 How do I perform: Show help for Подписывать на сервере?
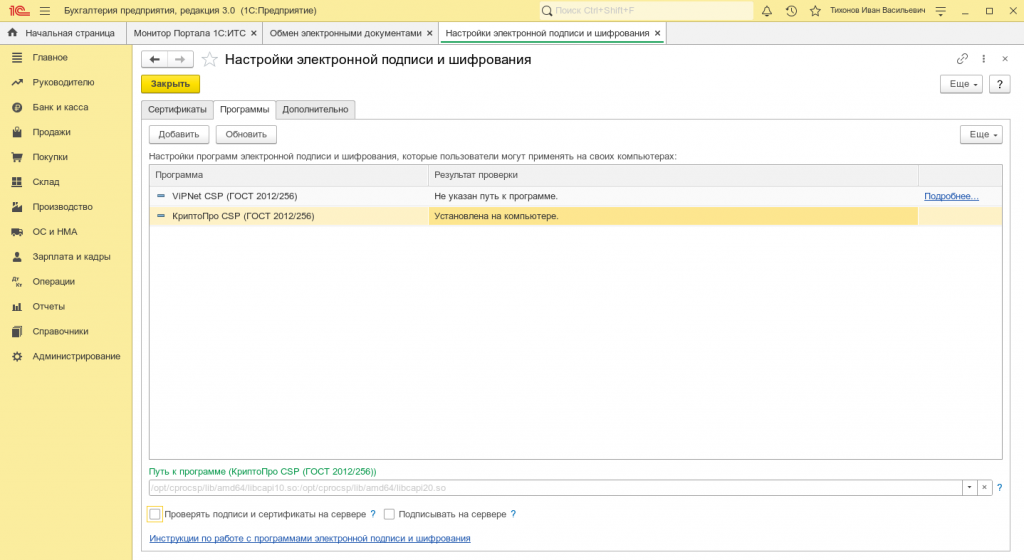click(x=513, y=514)
